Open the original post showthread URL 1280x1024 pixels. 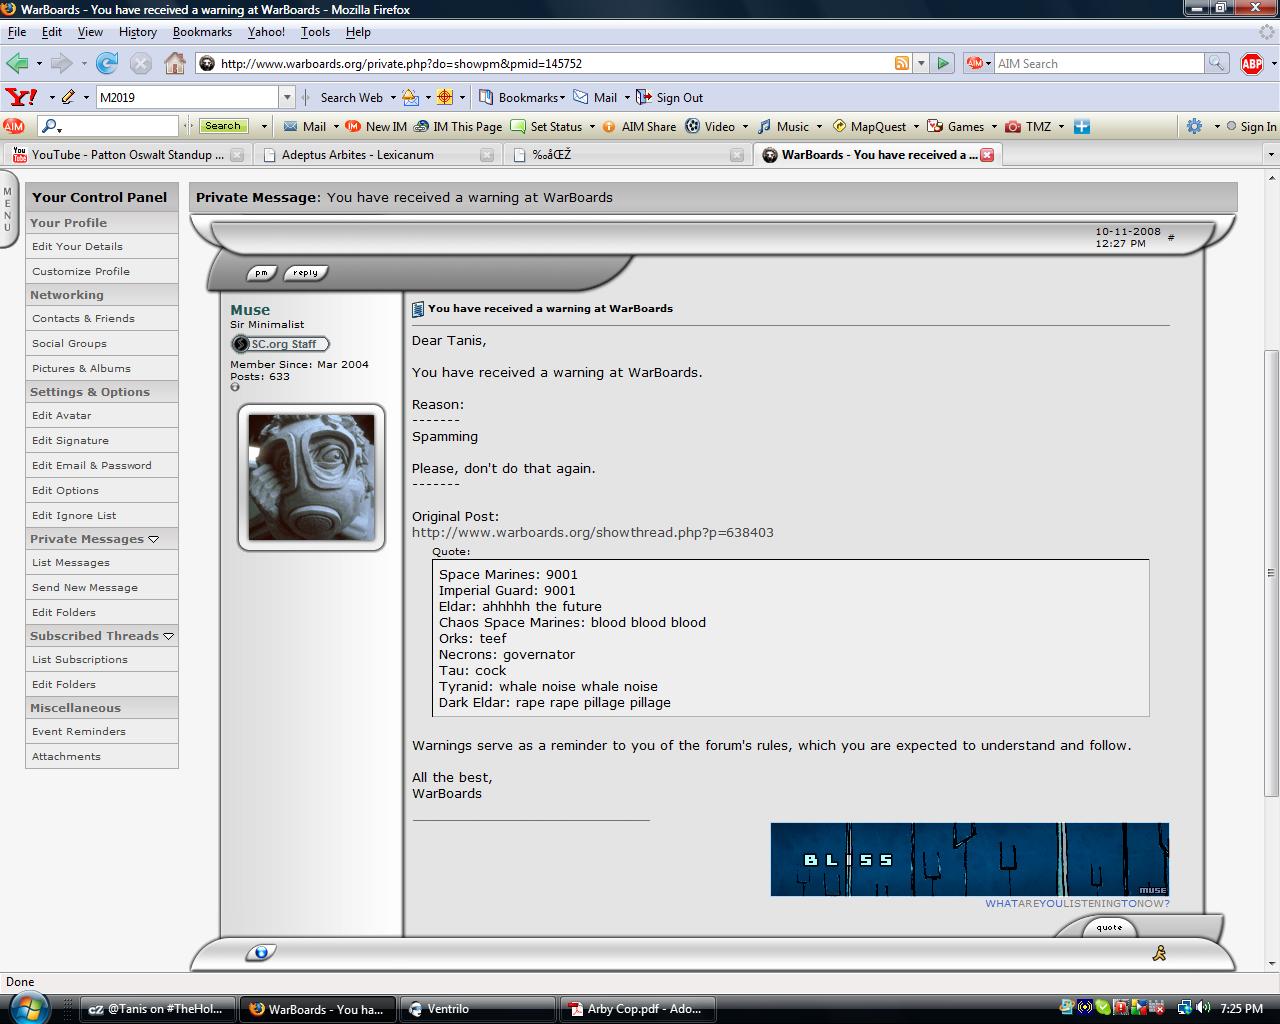point(593,532)
